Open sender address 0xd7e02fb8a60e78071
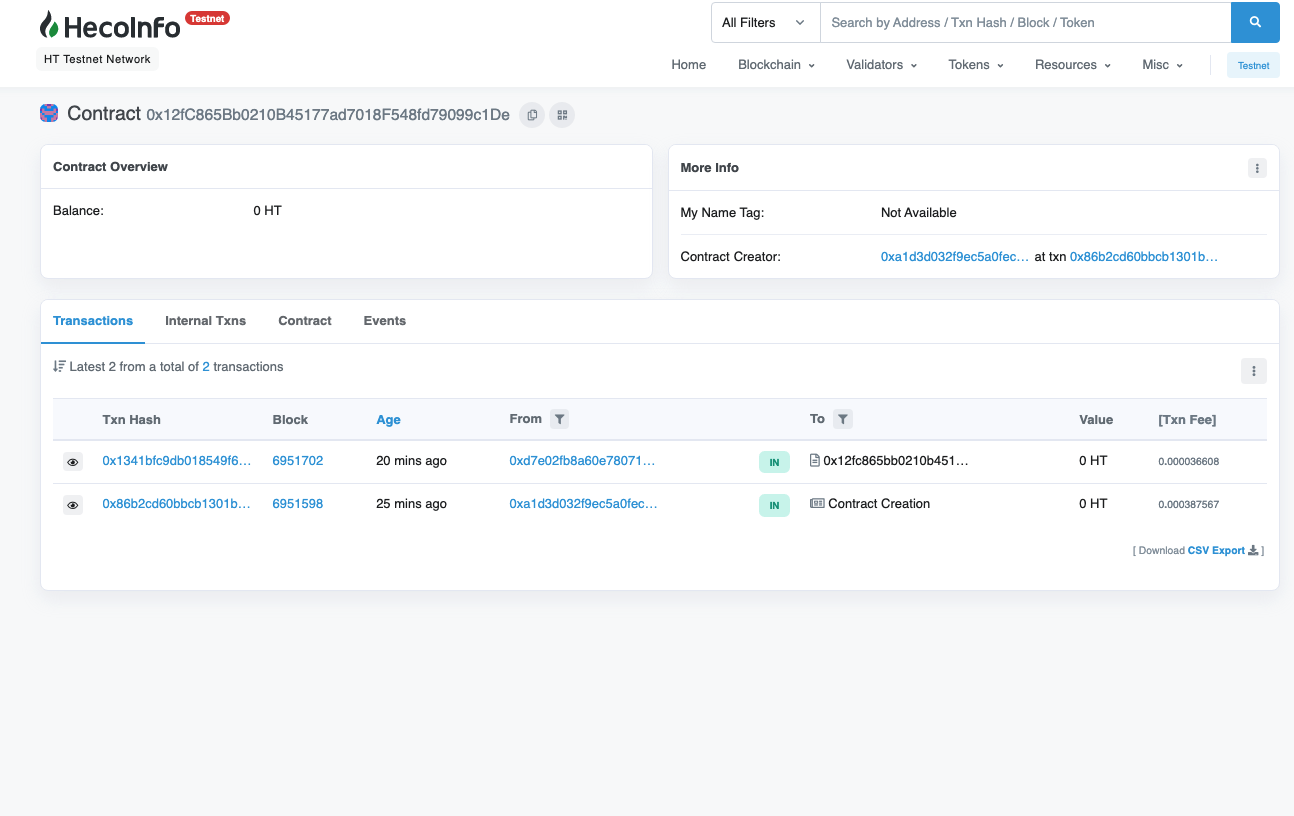1294x816 pixels. coord(582,461)
